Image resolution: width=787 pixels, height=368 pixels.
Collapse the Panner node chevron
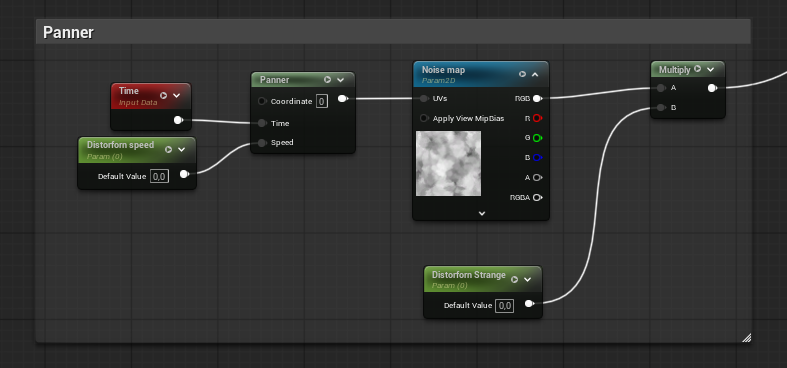340,79
